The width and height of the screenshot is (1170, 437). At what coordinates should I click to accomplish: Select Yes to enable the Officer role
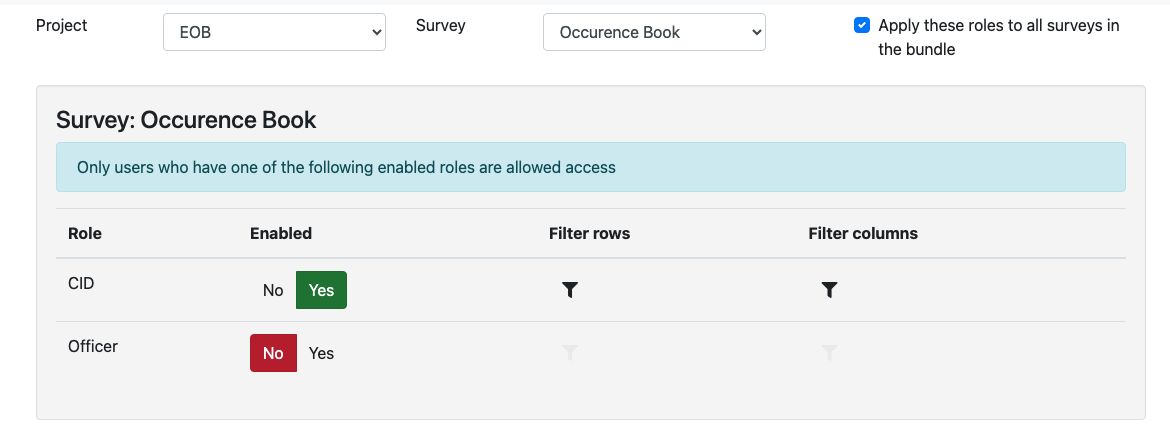pyautogui.click(x=321, y=353)
